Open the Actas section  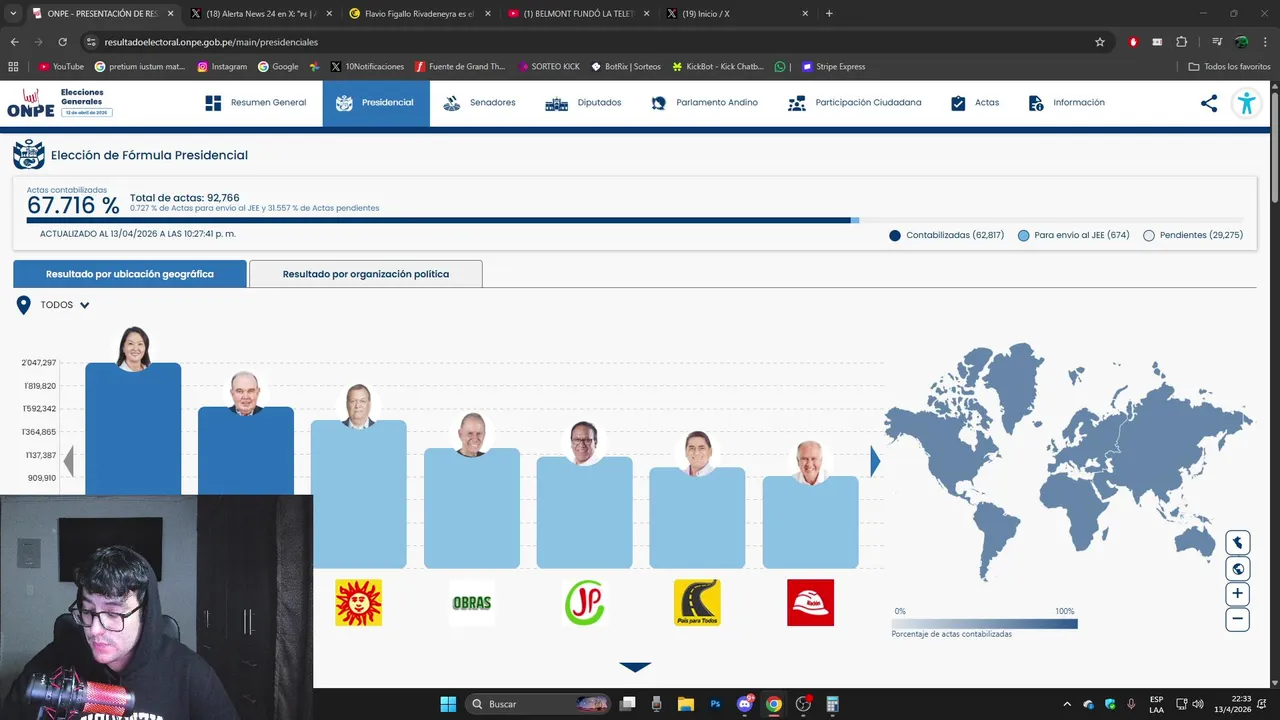[974, 103]
